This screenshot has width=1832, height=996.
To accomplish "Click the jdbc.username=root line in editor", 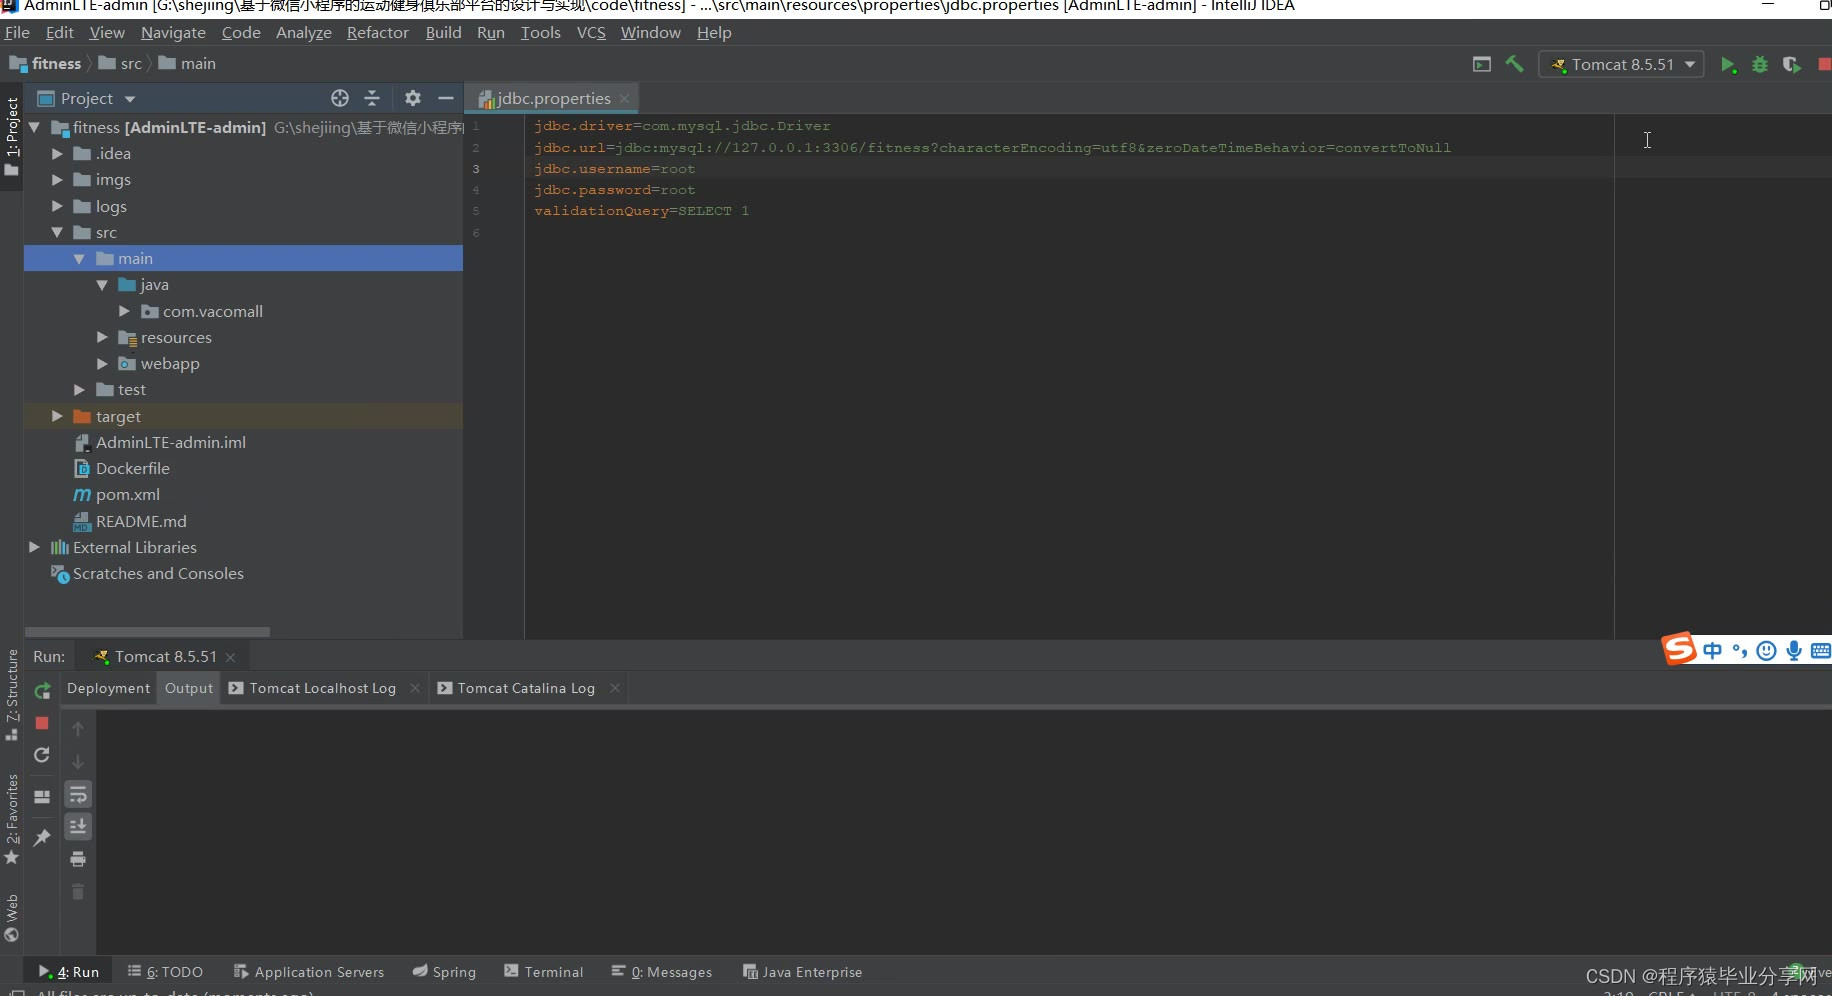I will (614, 169).
